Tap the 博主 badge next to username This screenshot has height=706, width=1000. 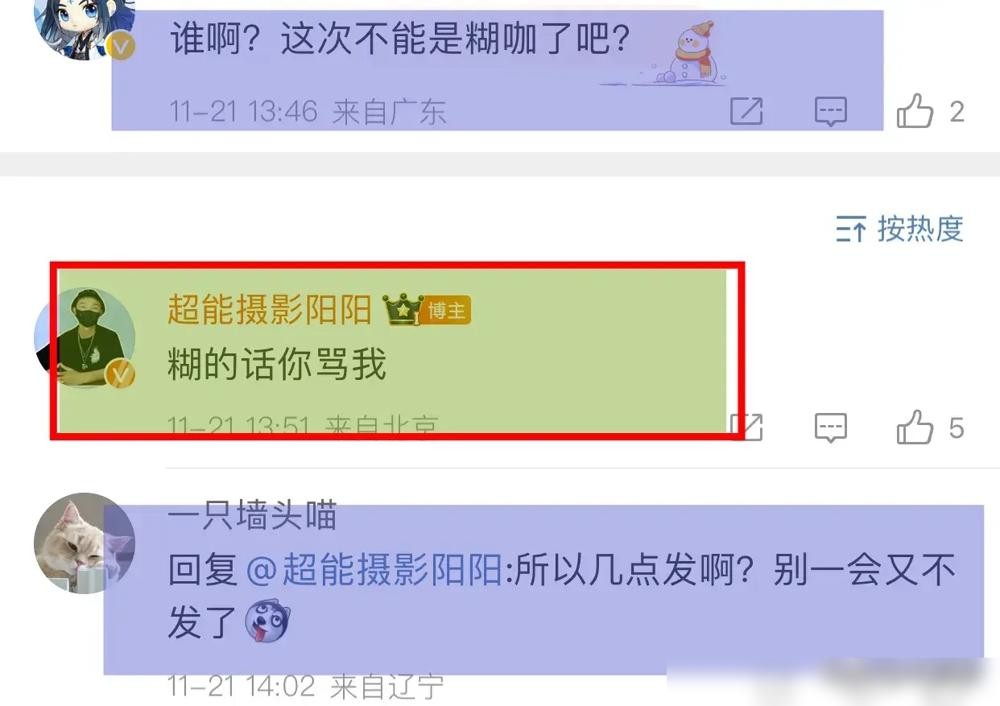(447, 311)
